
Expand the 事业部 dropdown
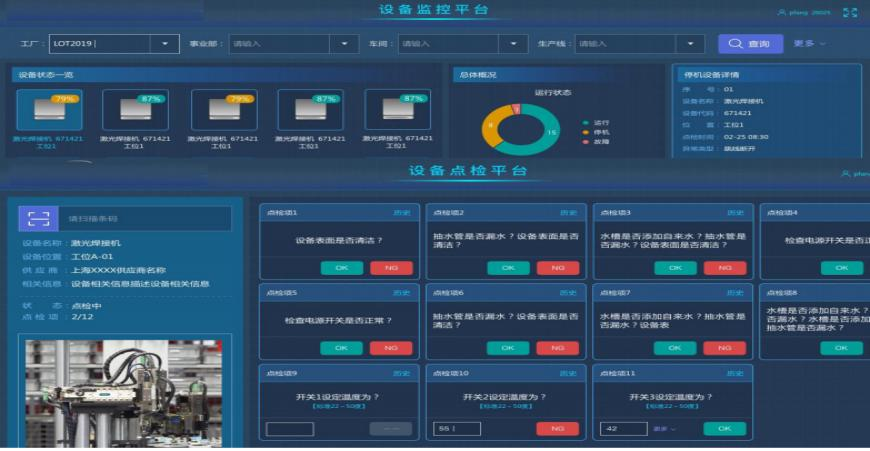tap(344, 44)
